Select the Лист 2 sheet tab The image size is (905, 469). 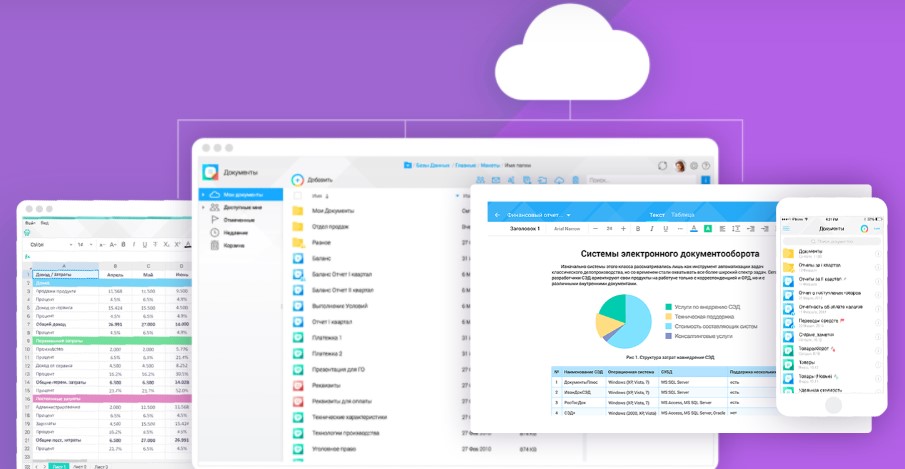tap(81, 466)
